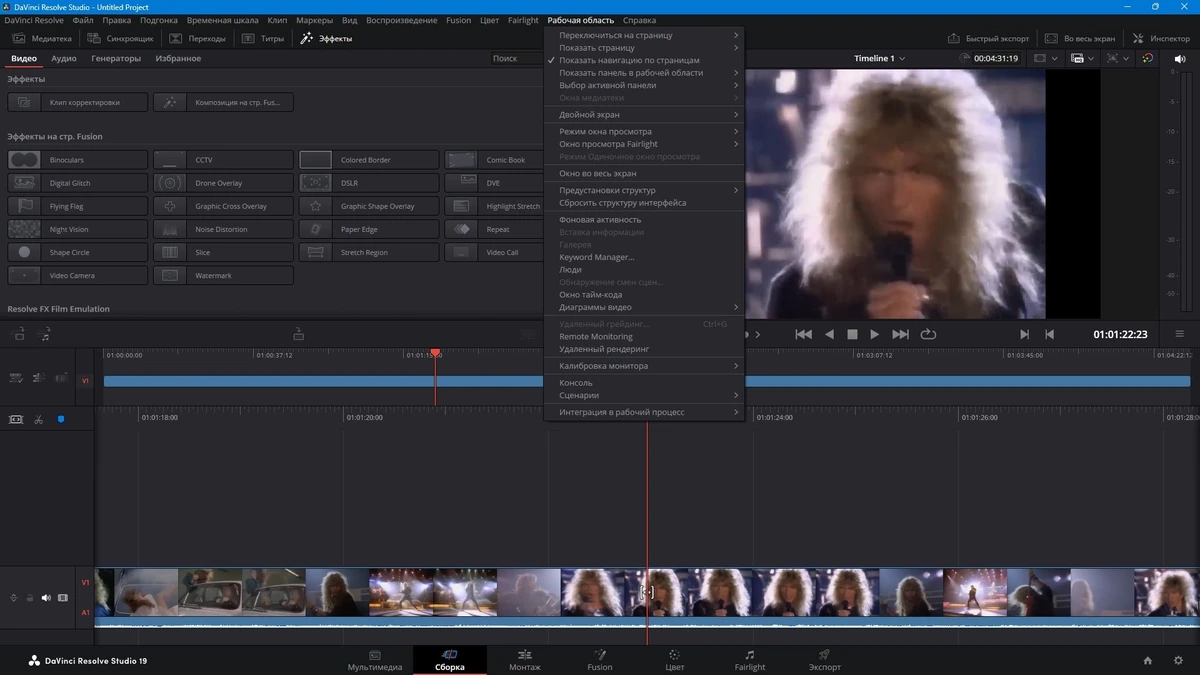Open Консоль from the menu
This screenshot has height=675, width=1200.
coord(643,383)
